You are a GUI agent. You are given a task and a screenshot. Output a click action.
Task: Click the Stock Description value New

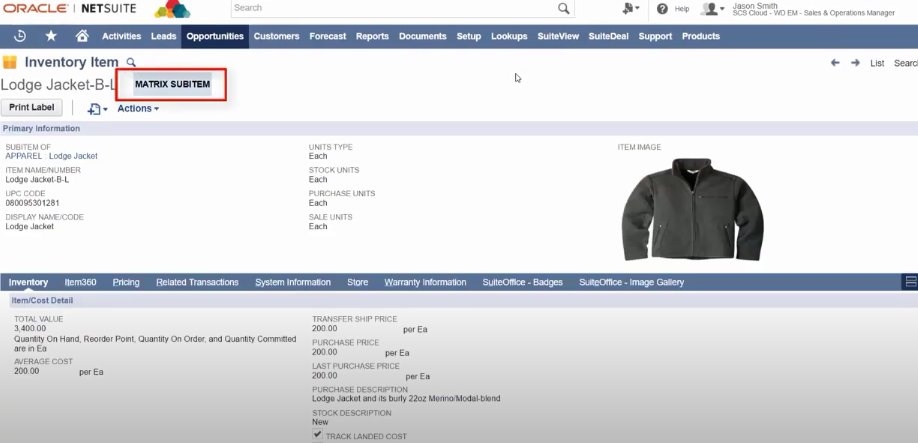320,422
